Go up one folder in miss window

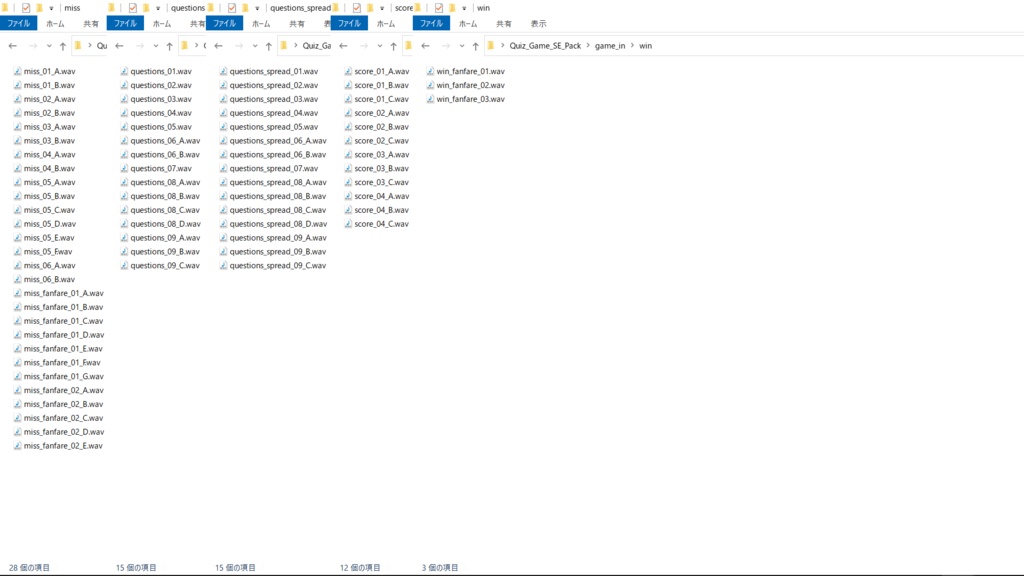pyautogui.click(x=63, y=46)
